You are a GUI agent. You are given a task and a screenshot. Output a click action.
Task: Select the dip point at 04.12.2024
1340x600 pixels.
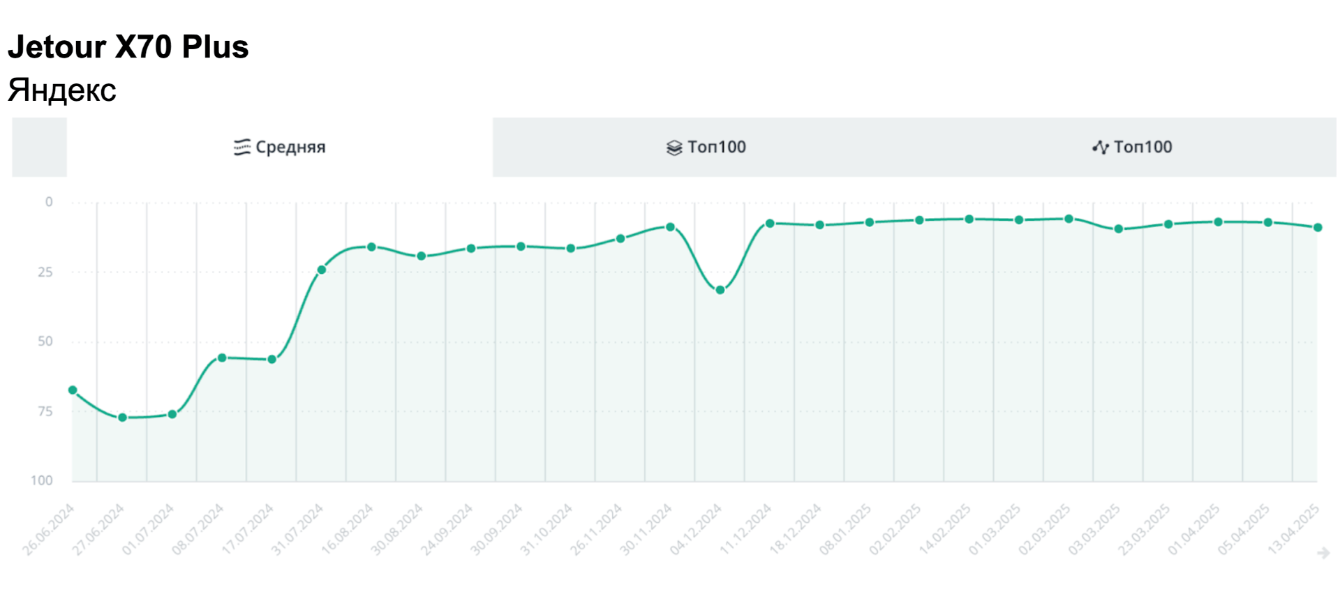click(720, 290)
